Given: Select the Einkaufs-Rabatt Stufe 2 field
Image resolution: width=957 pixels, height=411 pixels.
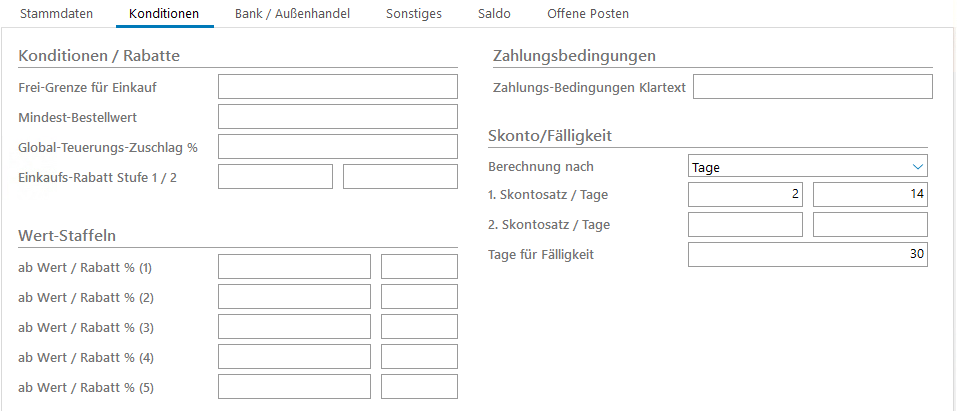Looking at the screenshot, I should coord(400,177).
